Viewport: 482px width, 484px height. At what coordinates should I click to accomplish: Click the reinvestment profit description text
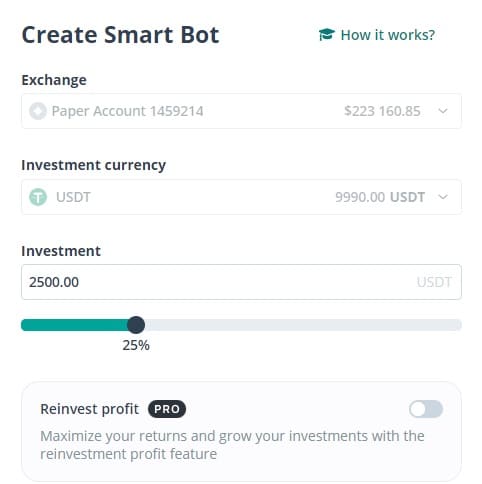[232, 445]
